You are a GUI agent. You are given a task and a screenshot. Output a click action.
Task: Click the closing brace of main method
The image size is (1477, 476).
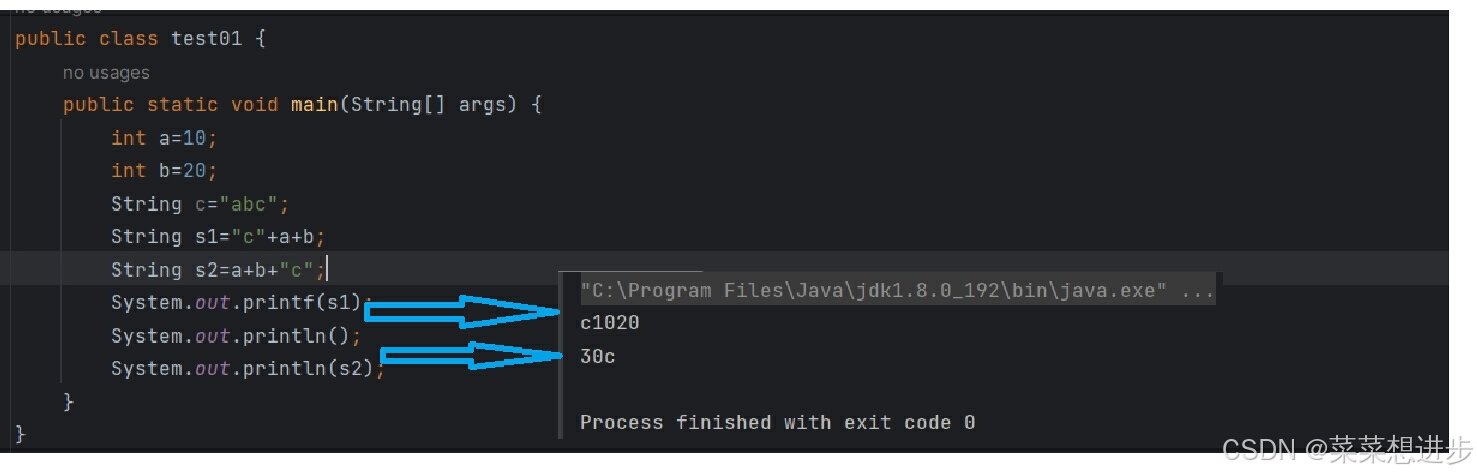click(69, 401)
